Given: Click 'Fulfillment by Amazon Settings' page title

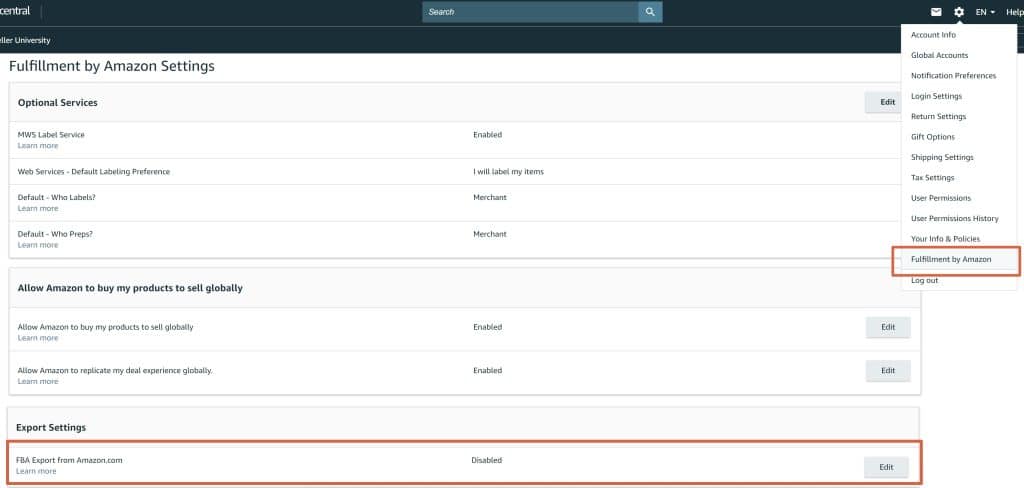Looking at the screenshot, I should [112, 66].
